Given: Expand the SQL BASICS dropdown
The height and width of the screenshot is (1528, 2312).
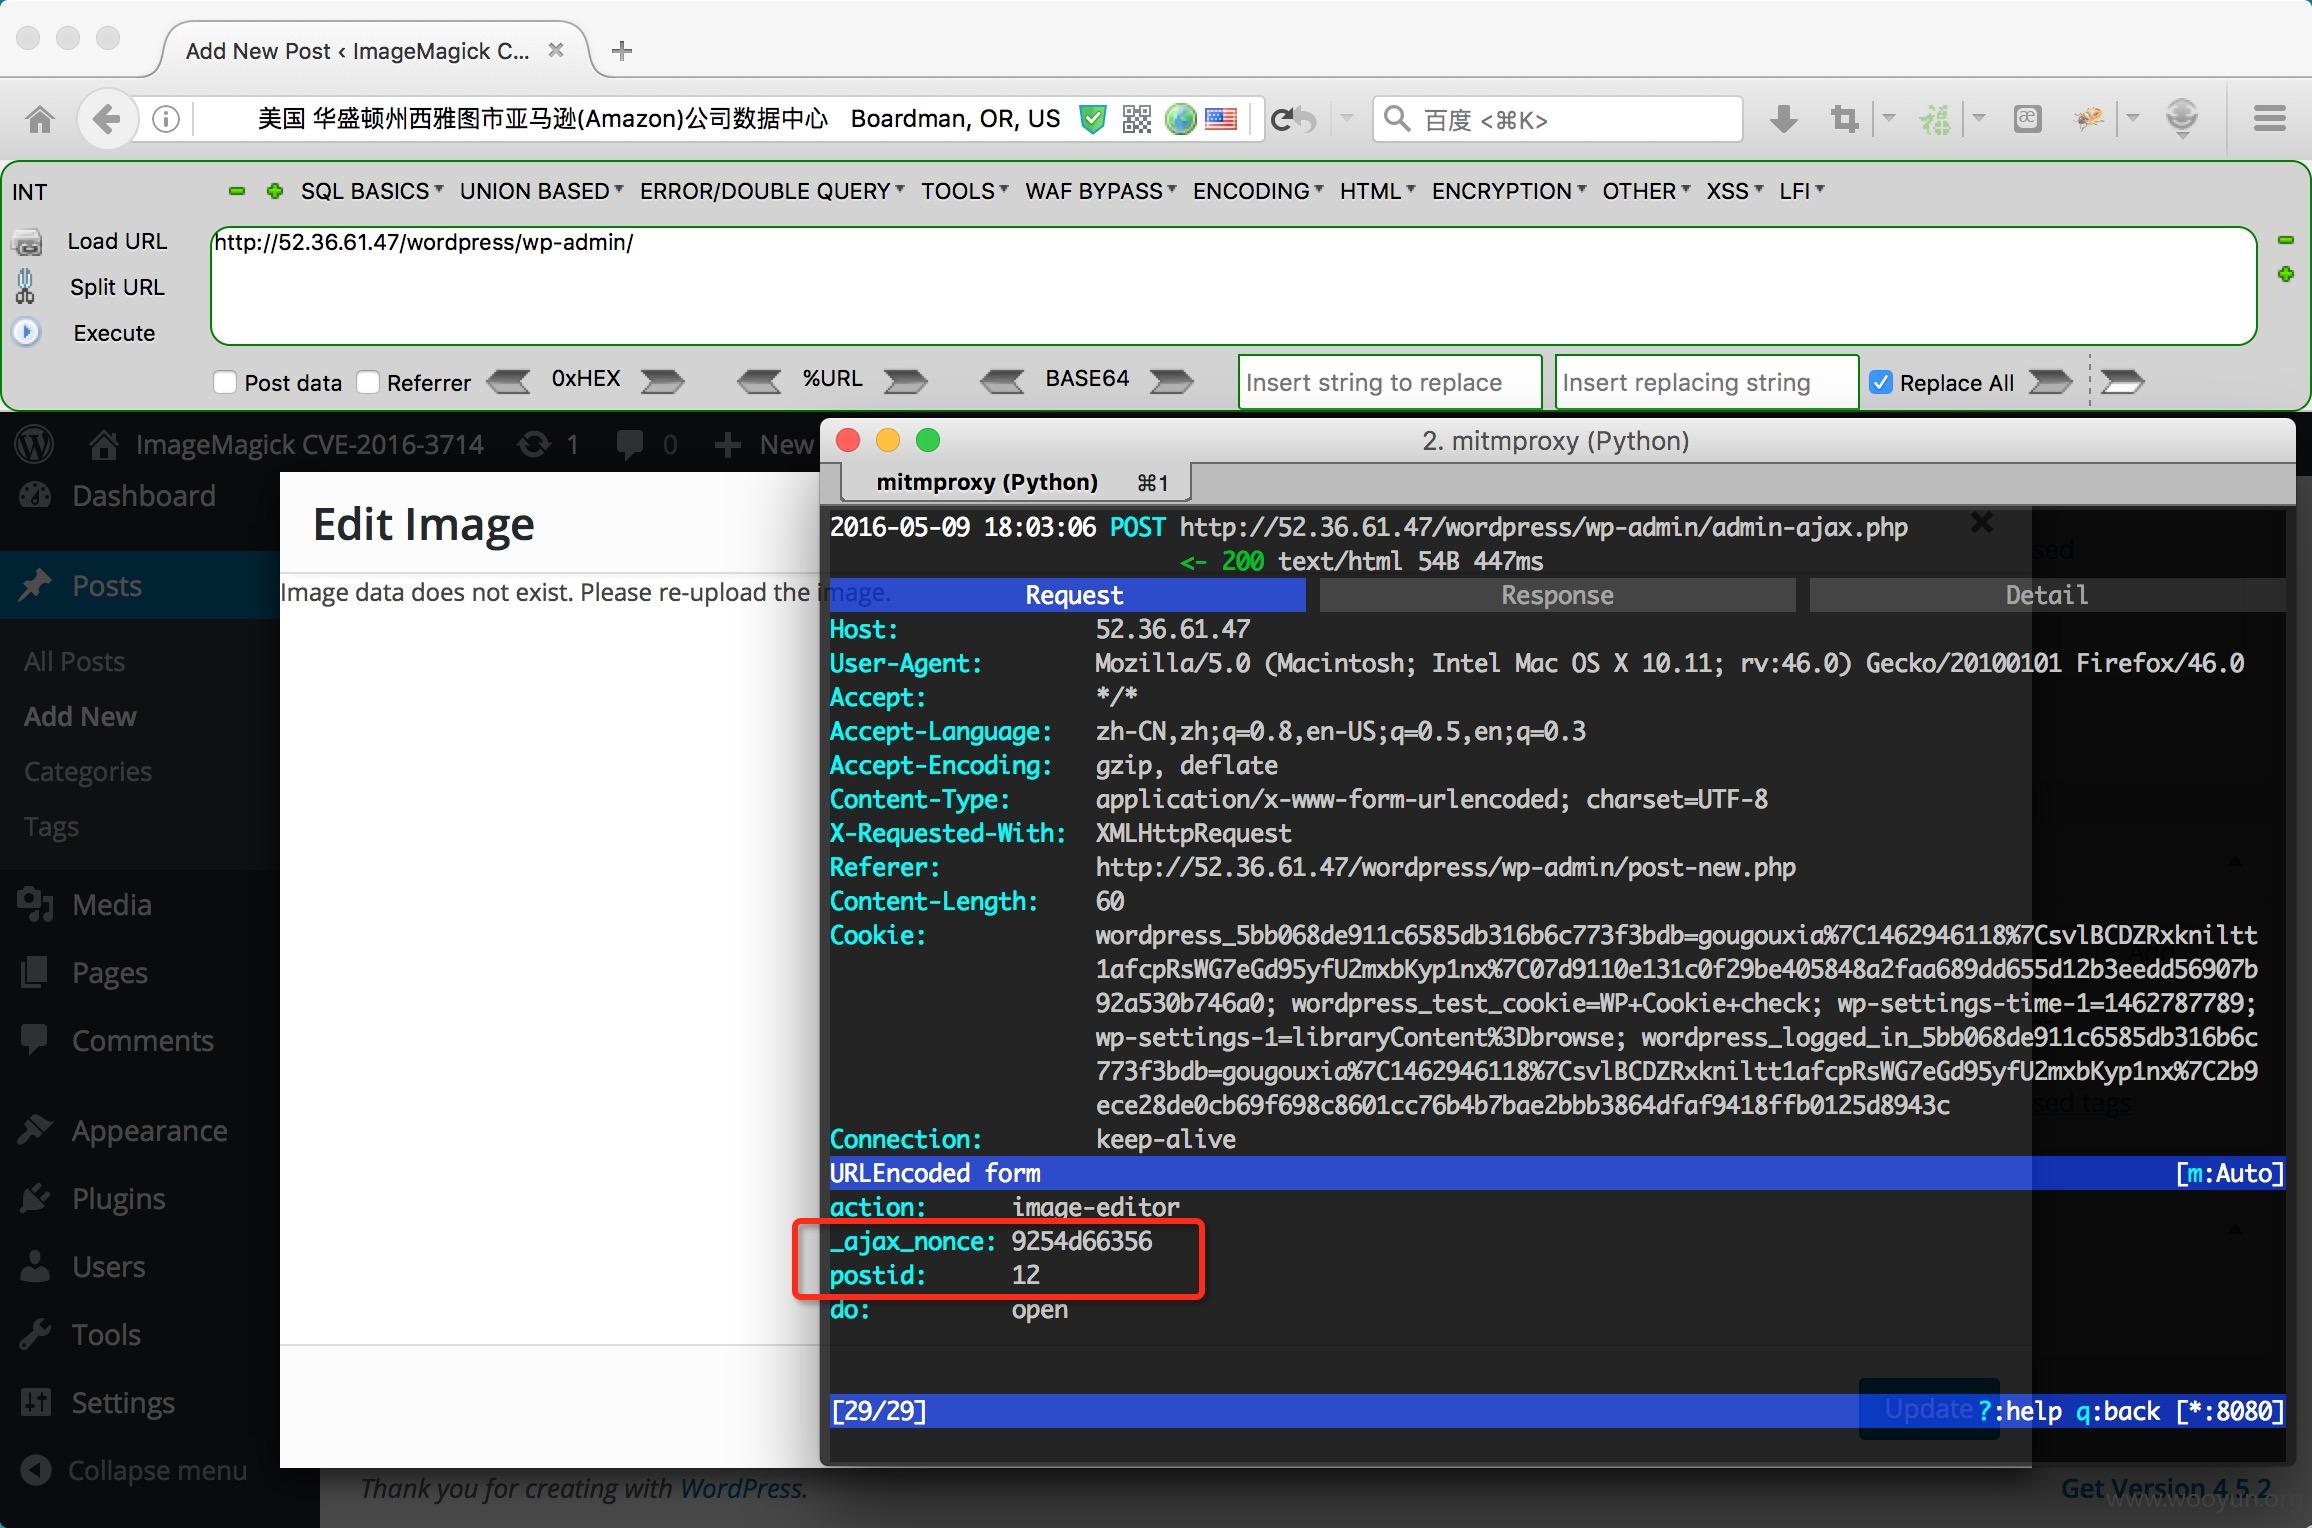Looking at the screenshot, I should click(x=372, y=191).
